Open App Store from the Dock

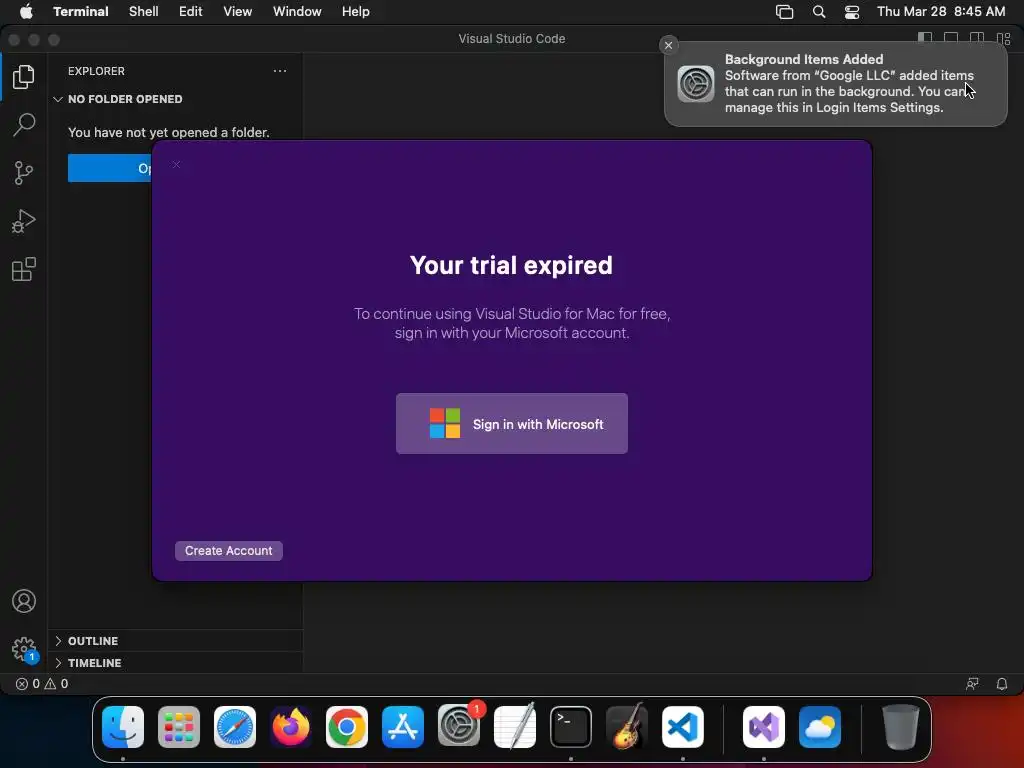(x=403, y=726)
